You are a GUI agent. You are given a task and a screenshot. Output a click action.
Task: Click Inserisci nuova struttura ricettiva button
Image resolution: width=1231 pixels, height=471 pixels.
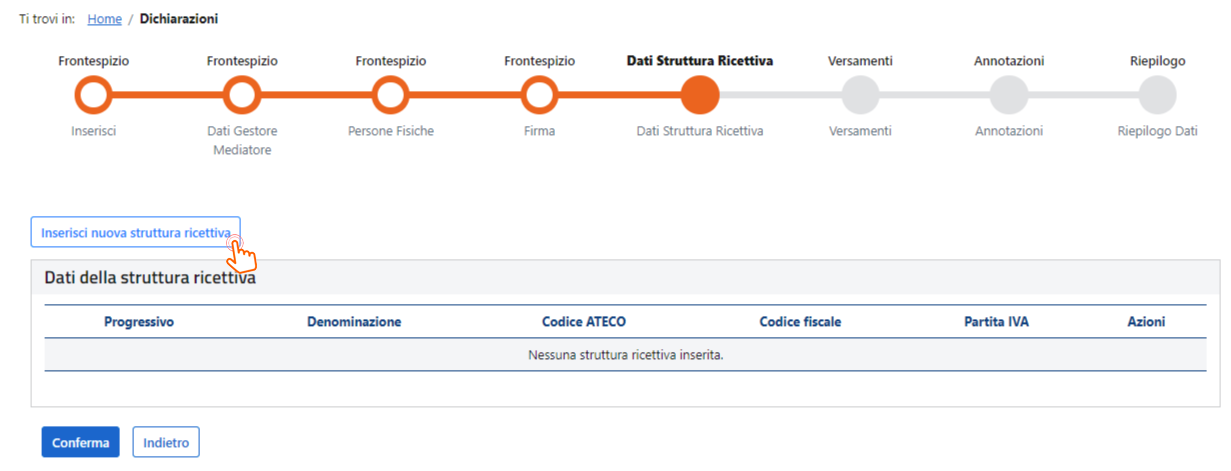(x=136, y=233)
